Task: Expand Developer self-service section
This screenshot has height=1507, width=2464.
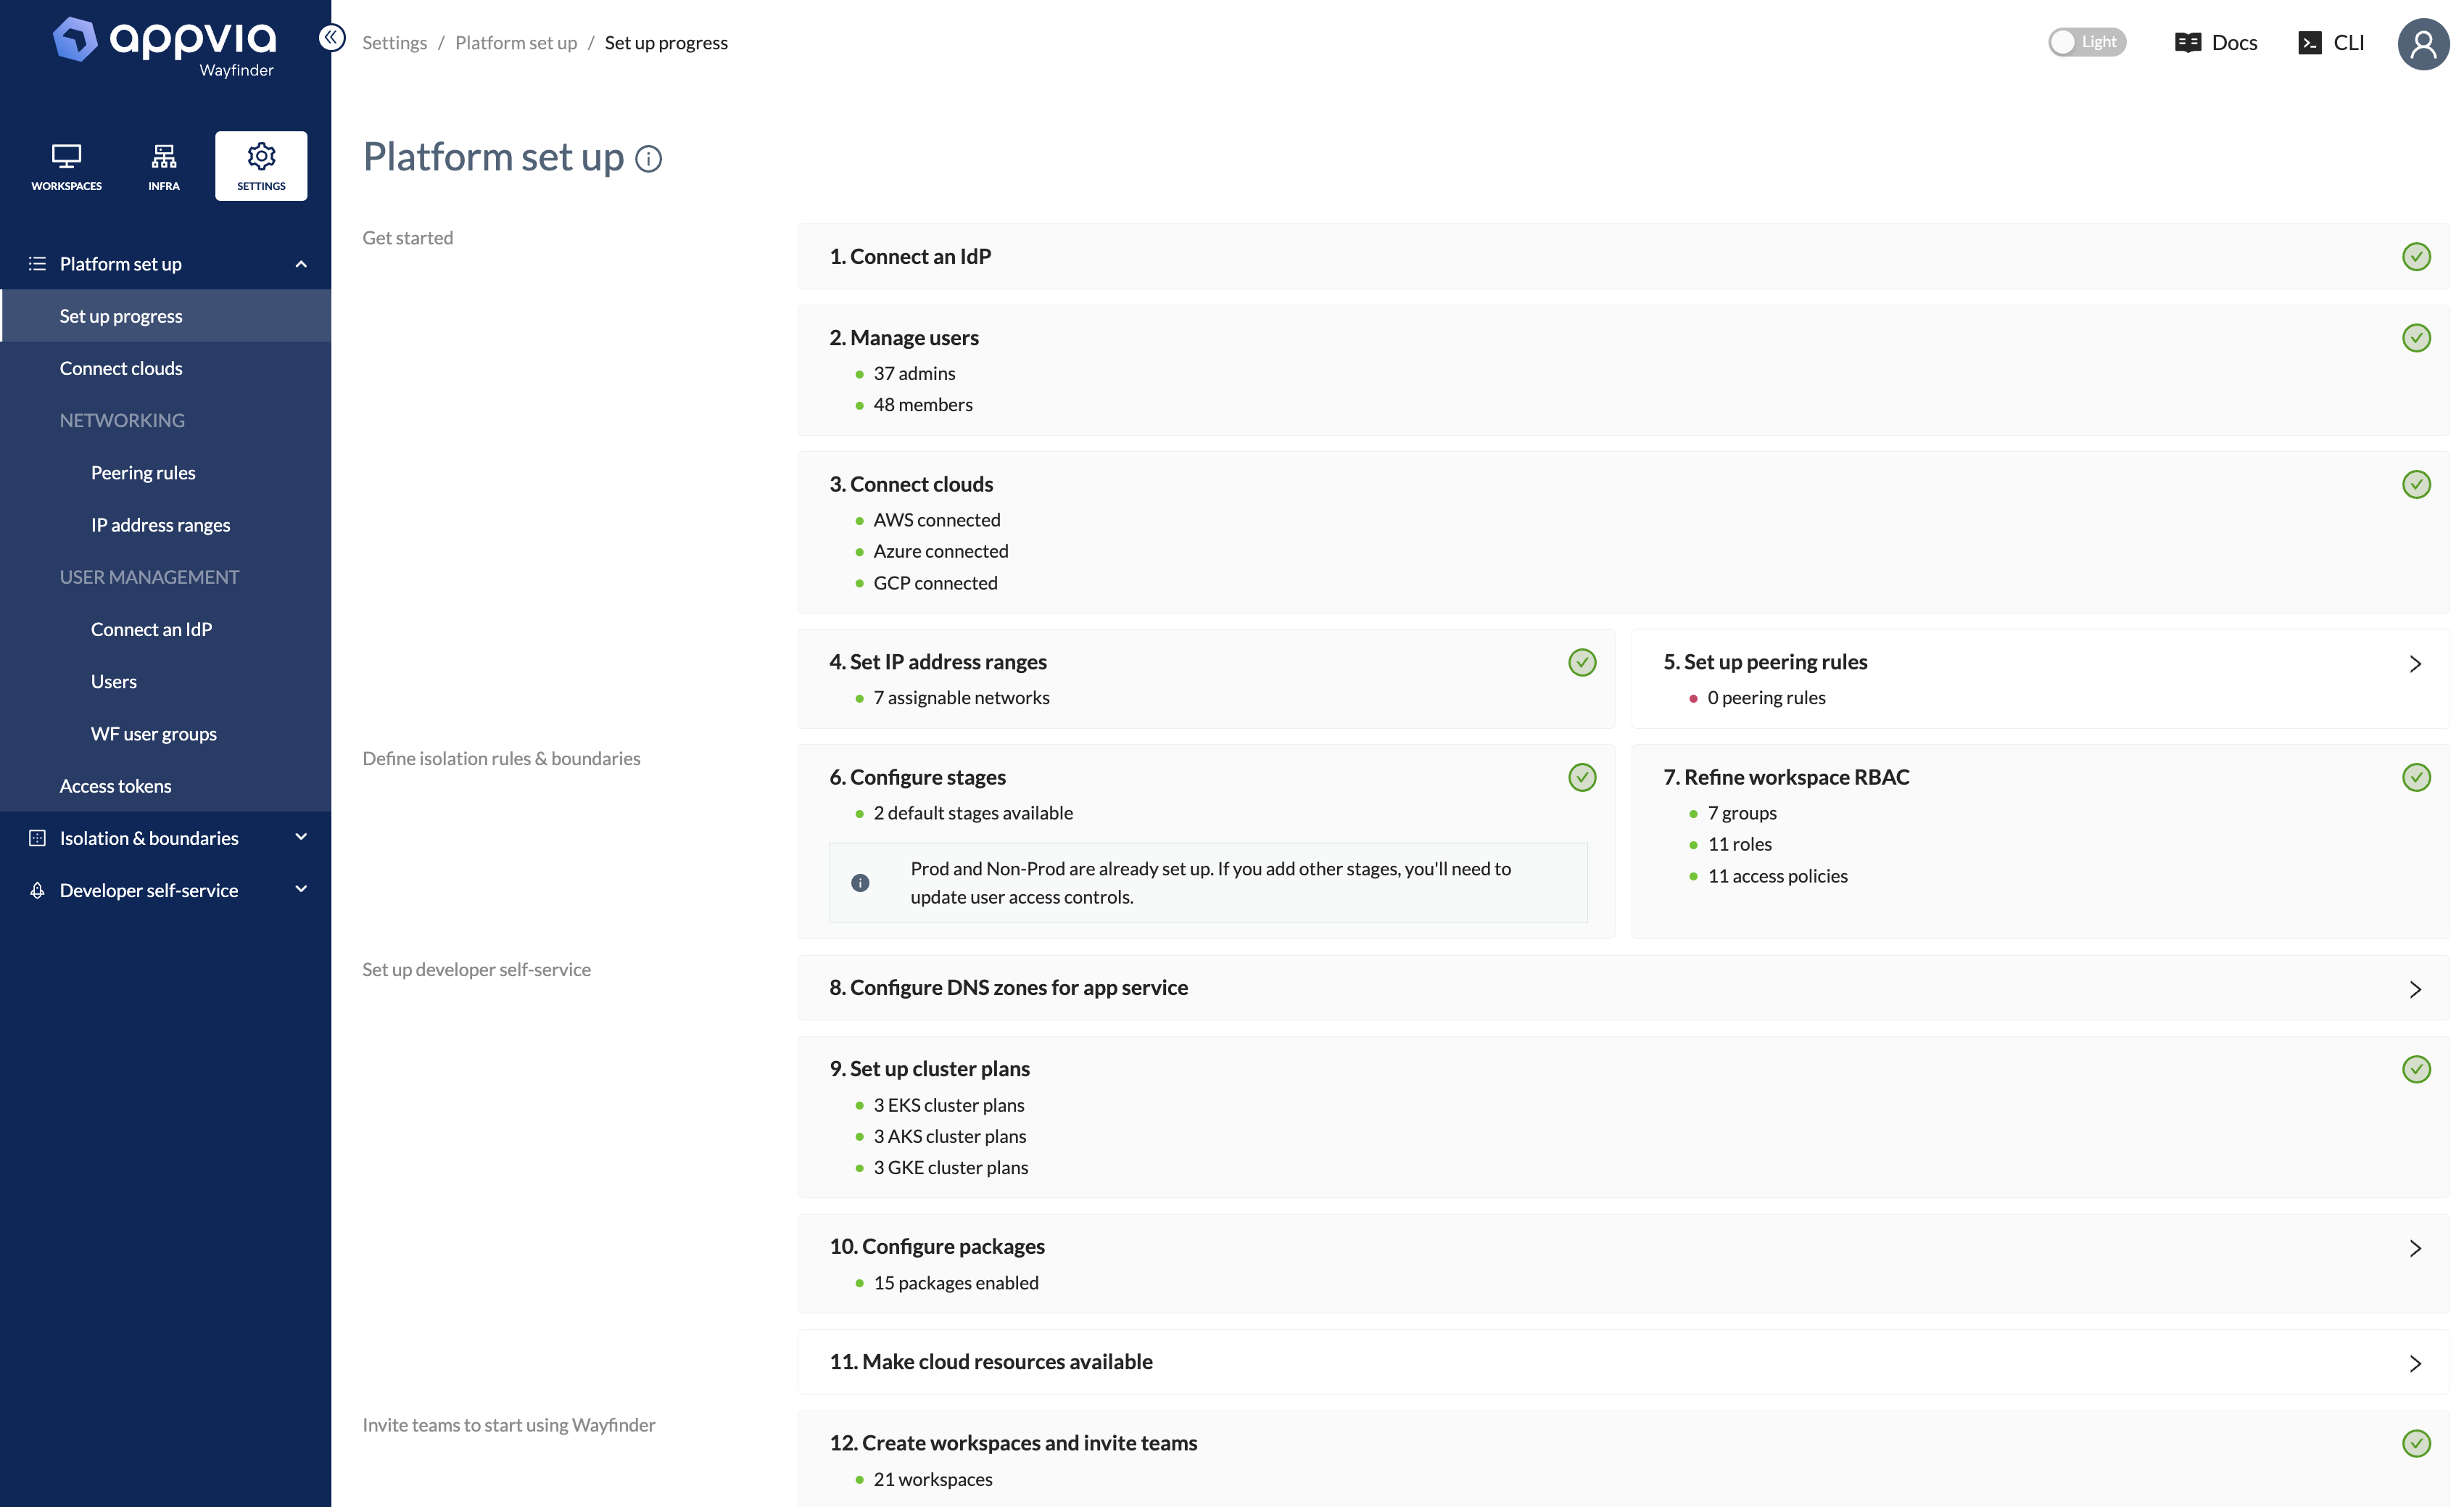Action: pos(301,890)
